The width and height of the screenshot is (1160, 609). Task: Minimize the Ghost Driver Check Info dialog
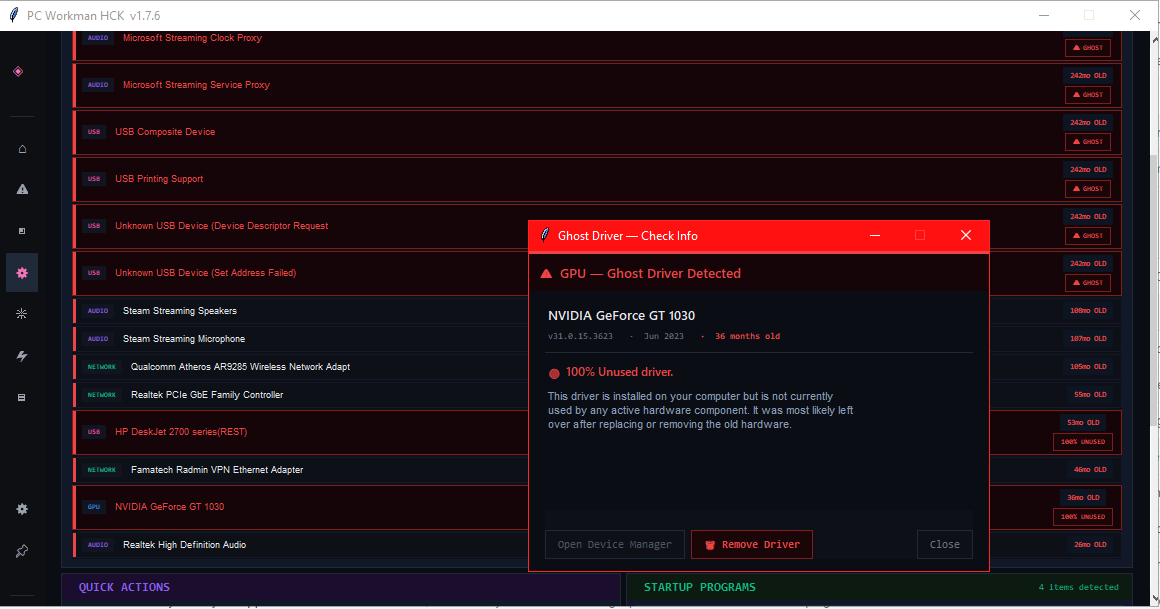point(874,235)
